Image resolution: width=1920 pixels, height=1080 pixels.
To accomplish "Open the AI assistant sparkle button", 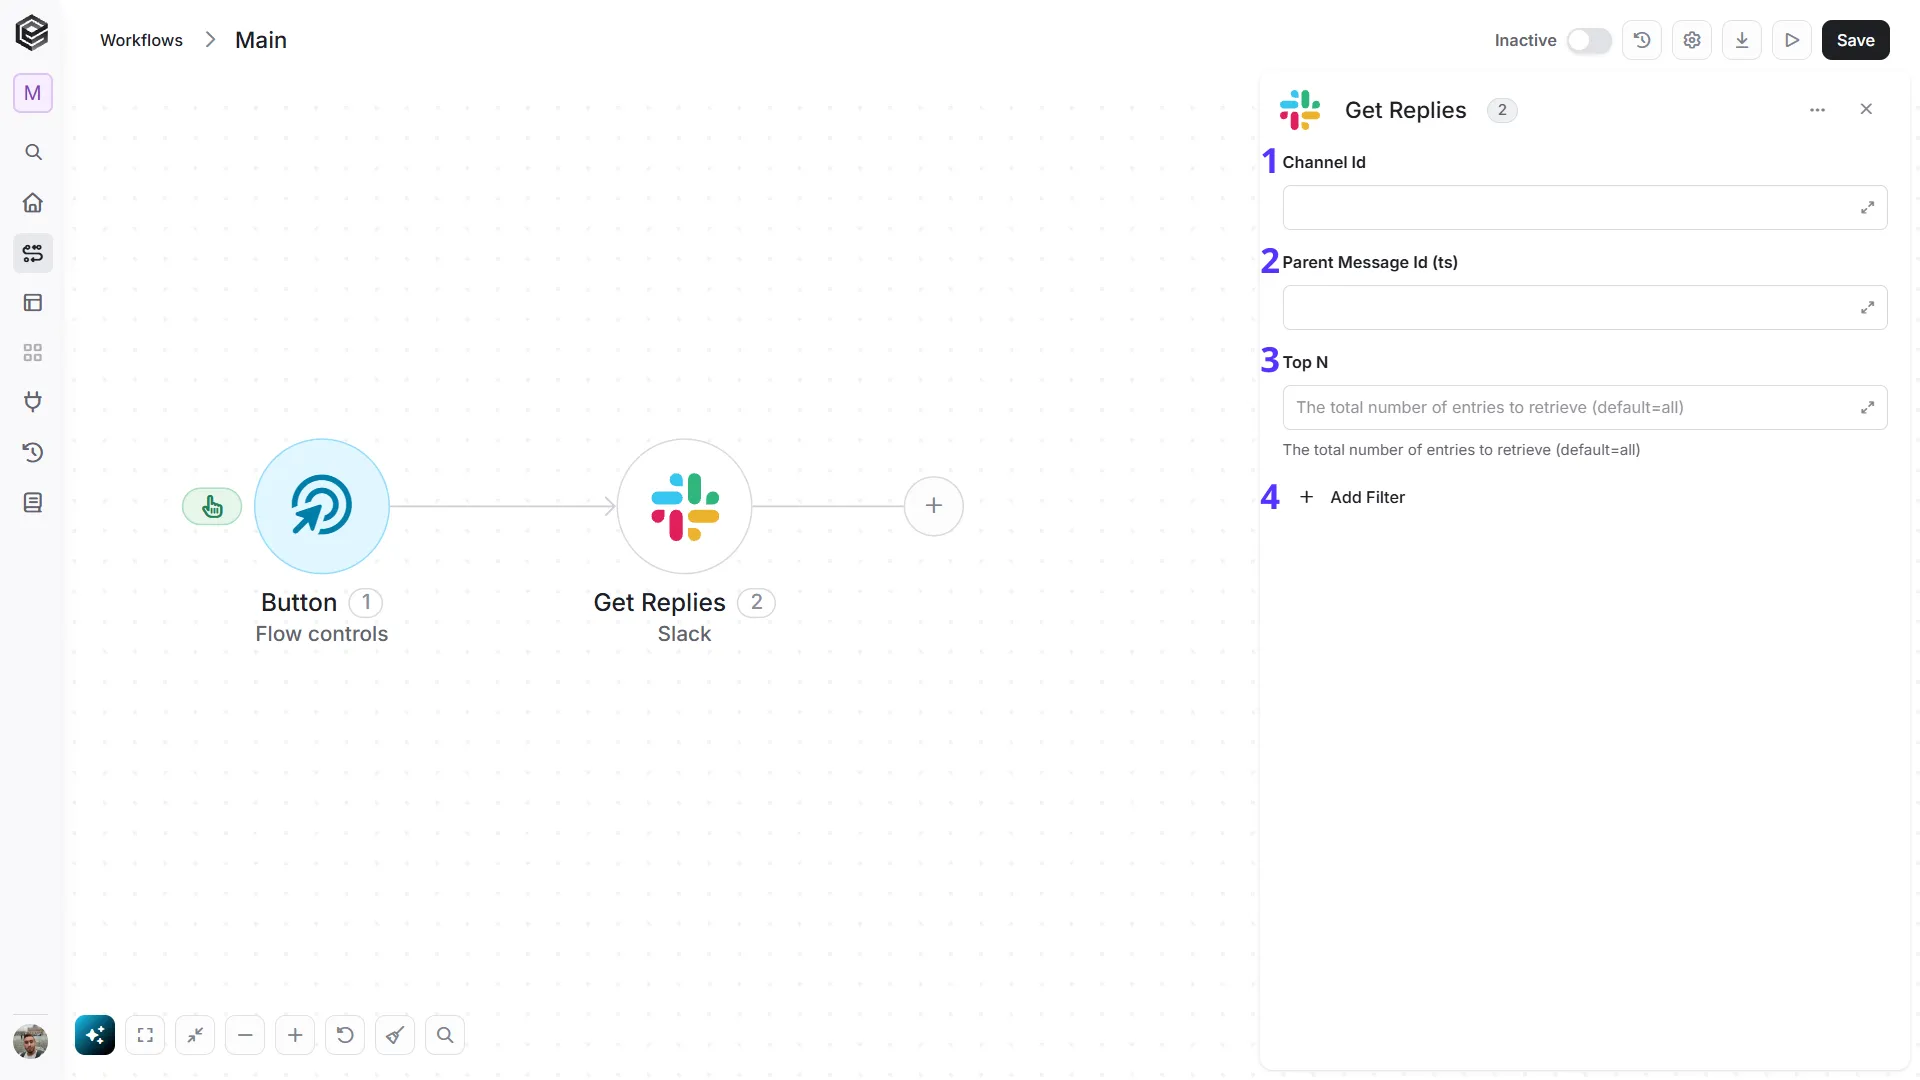I will [x=95, y=1035].
